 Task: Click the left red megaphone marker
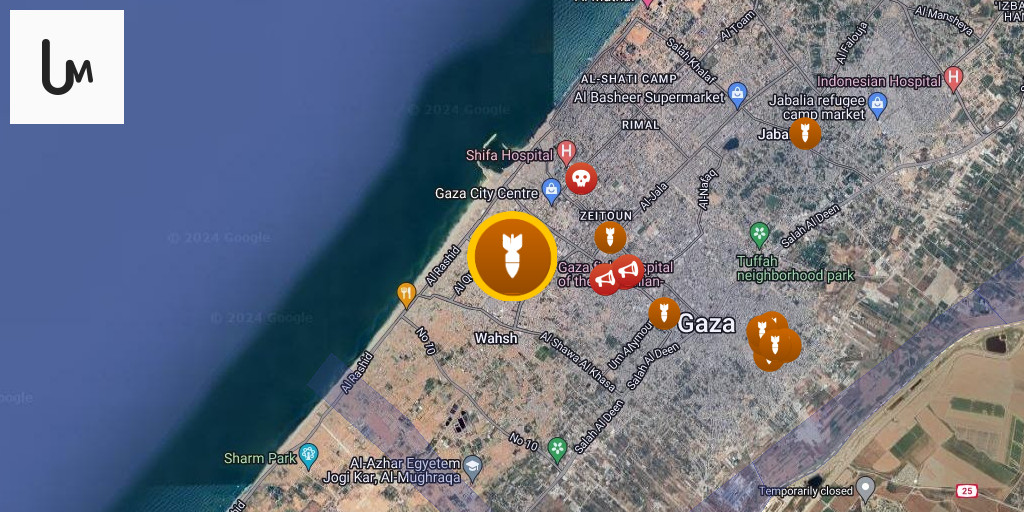(605, 280)
